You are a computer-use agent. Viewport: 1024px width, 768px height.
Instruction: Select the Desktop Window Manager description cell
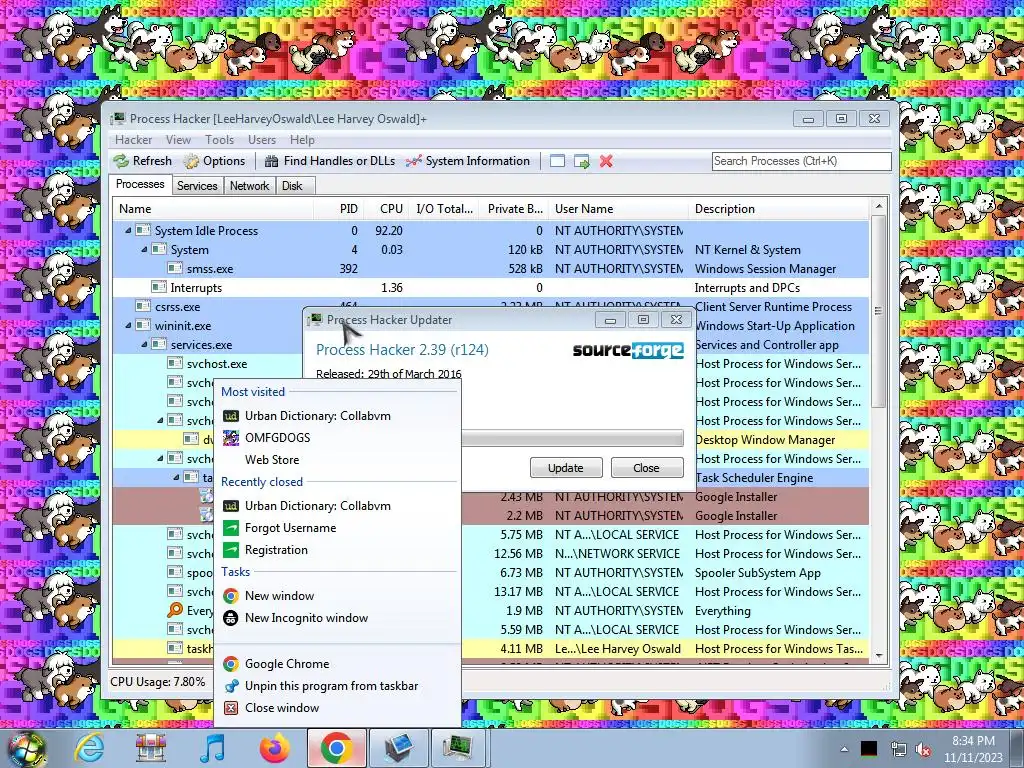(765, 440)
